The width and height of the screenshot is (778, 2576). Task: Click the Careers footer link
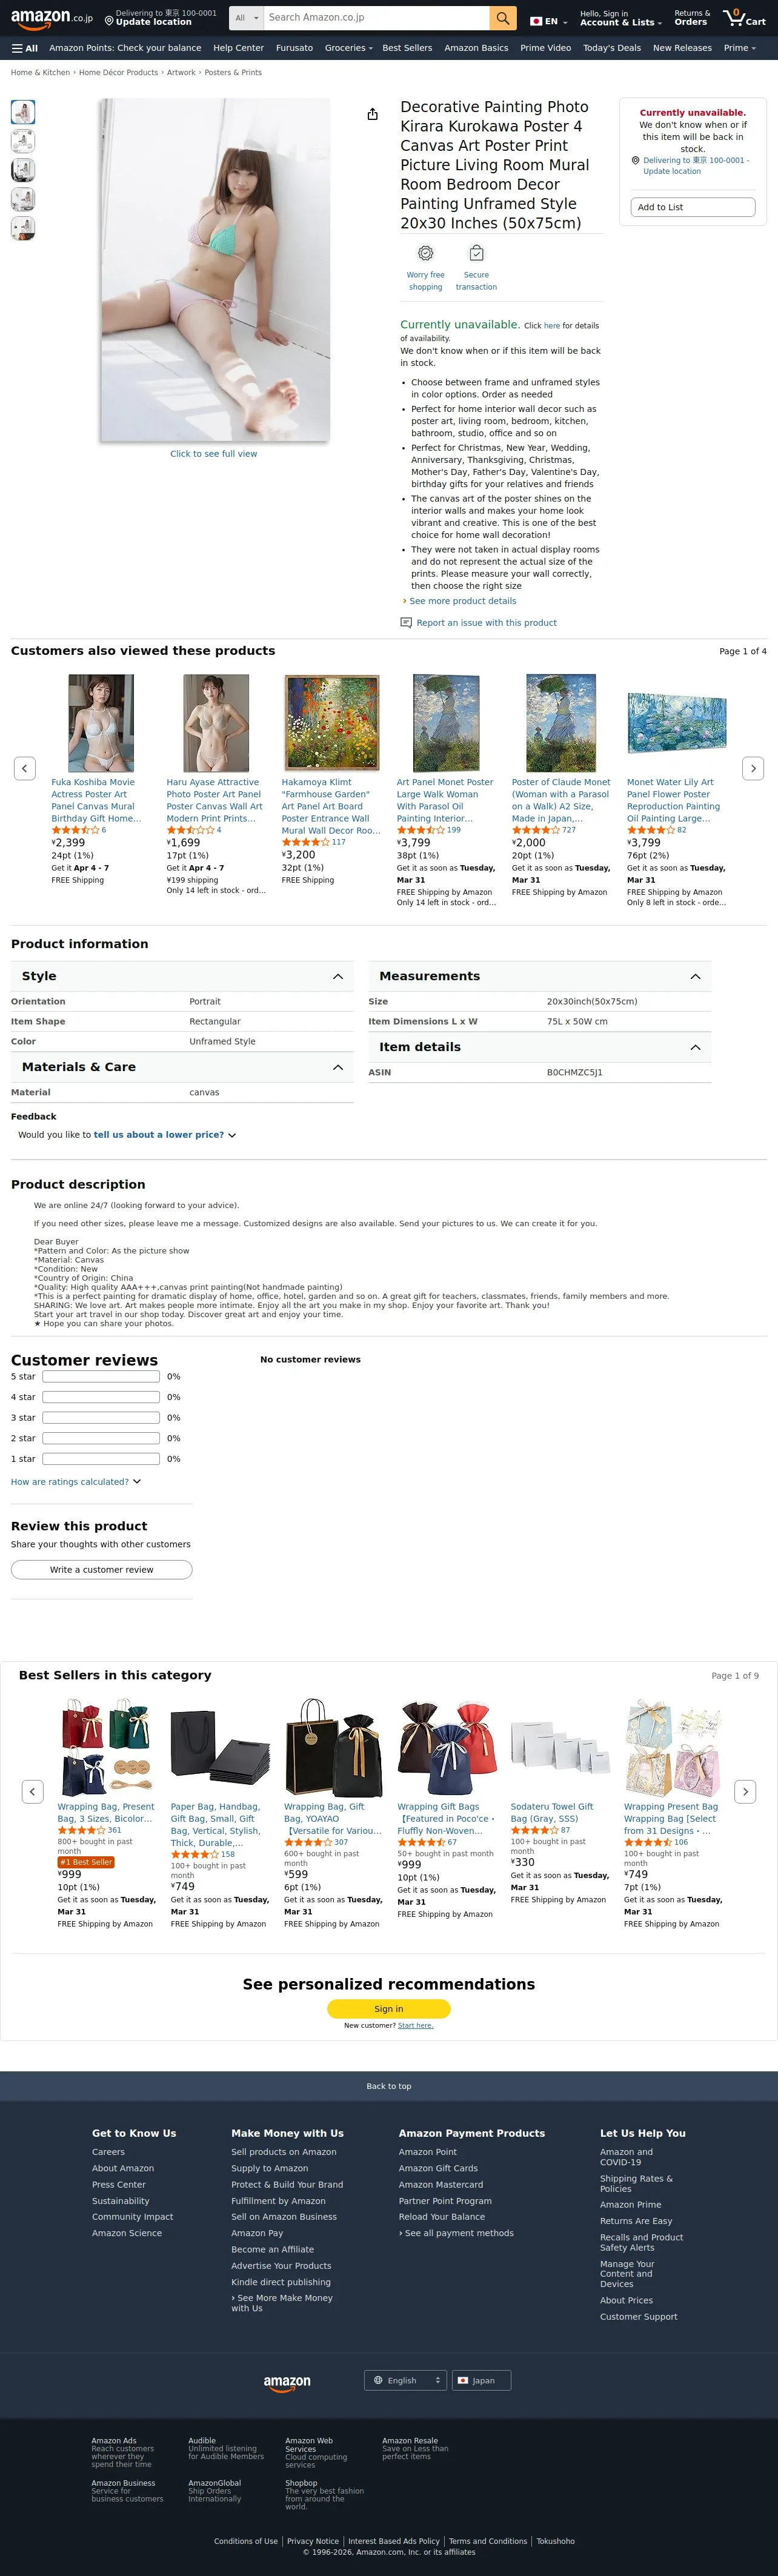click(x=108, y=2152)
